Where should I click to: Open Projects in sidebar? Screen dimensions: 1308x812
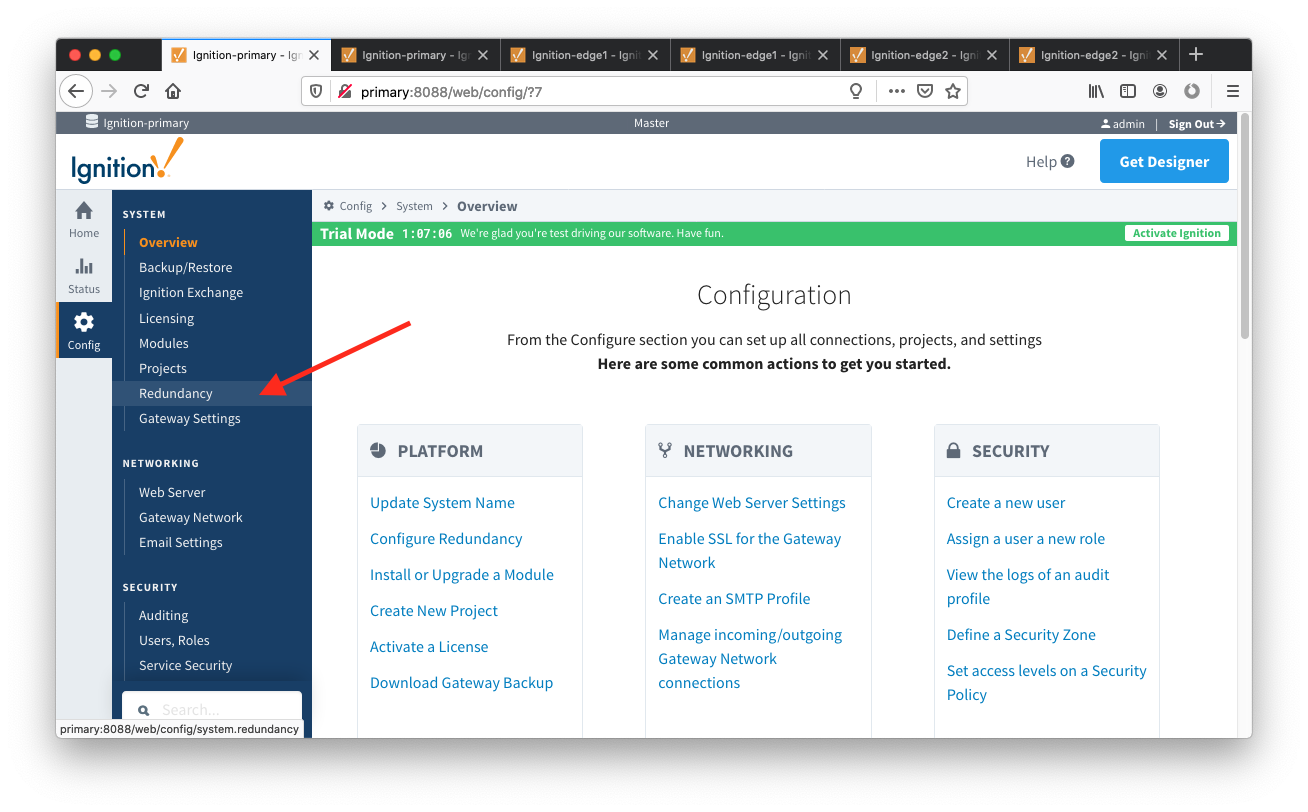pyautogui.click(x=162, y=368)
